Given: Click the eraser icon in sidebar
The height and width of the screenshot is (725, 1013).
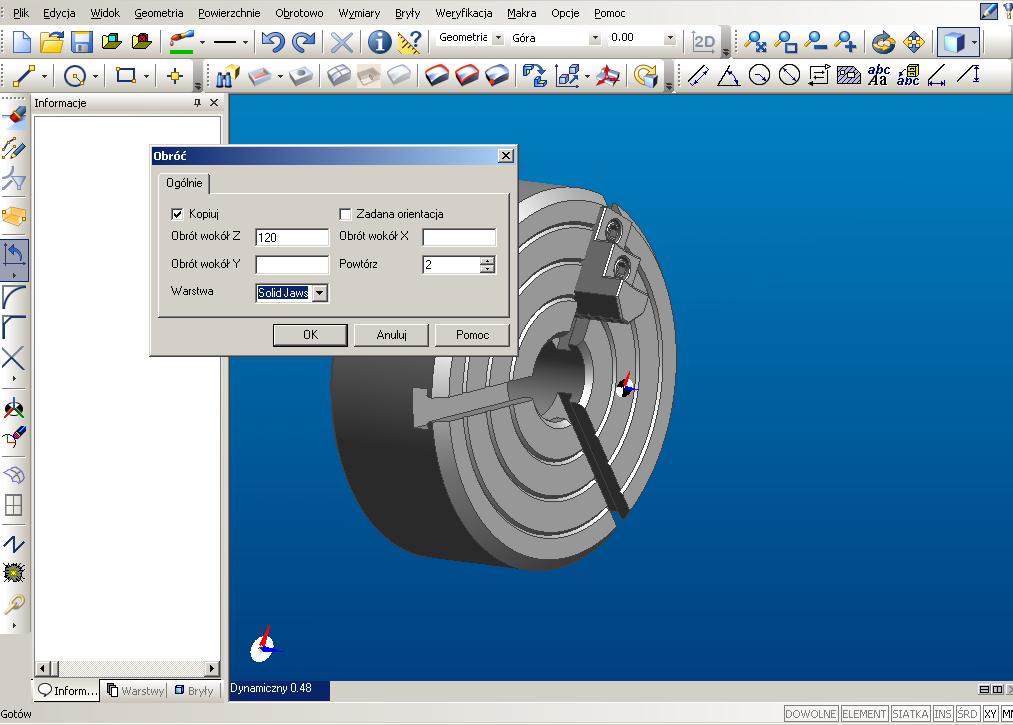Looking at the screenshot, I should (x=14, y=116).
